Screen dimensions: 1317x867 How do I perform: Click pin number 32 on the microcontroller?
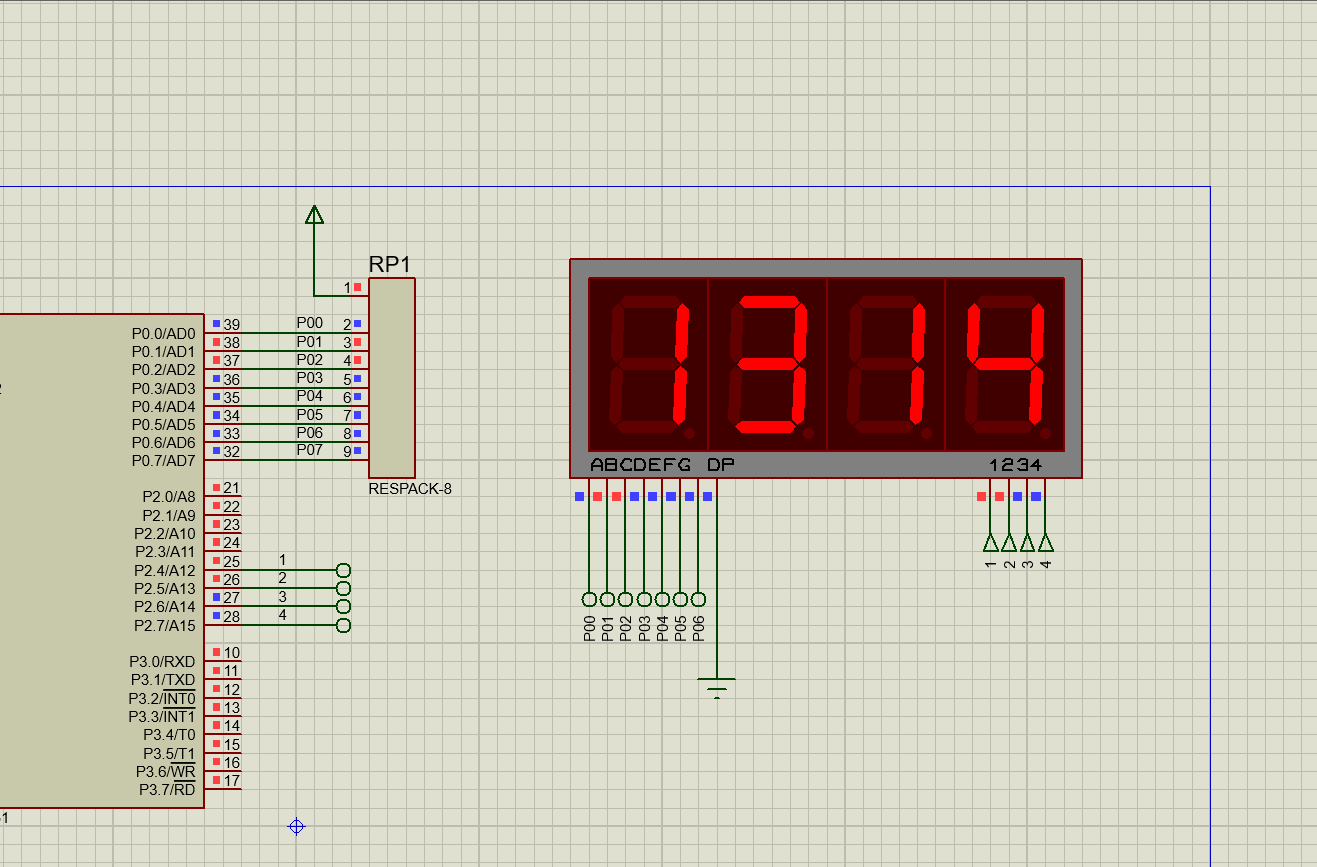(x=232, y=451)
